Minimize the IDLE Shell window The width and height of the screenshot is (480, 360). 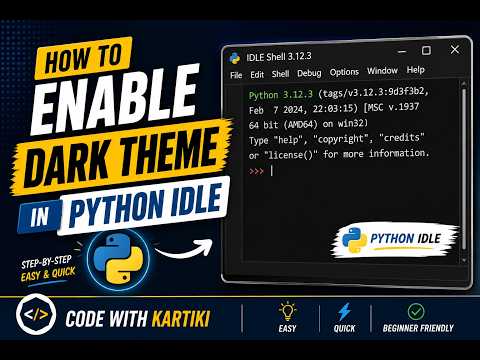pos(402,52)
